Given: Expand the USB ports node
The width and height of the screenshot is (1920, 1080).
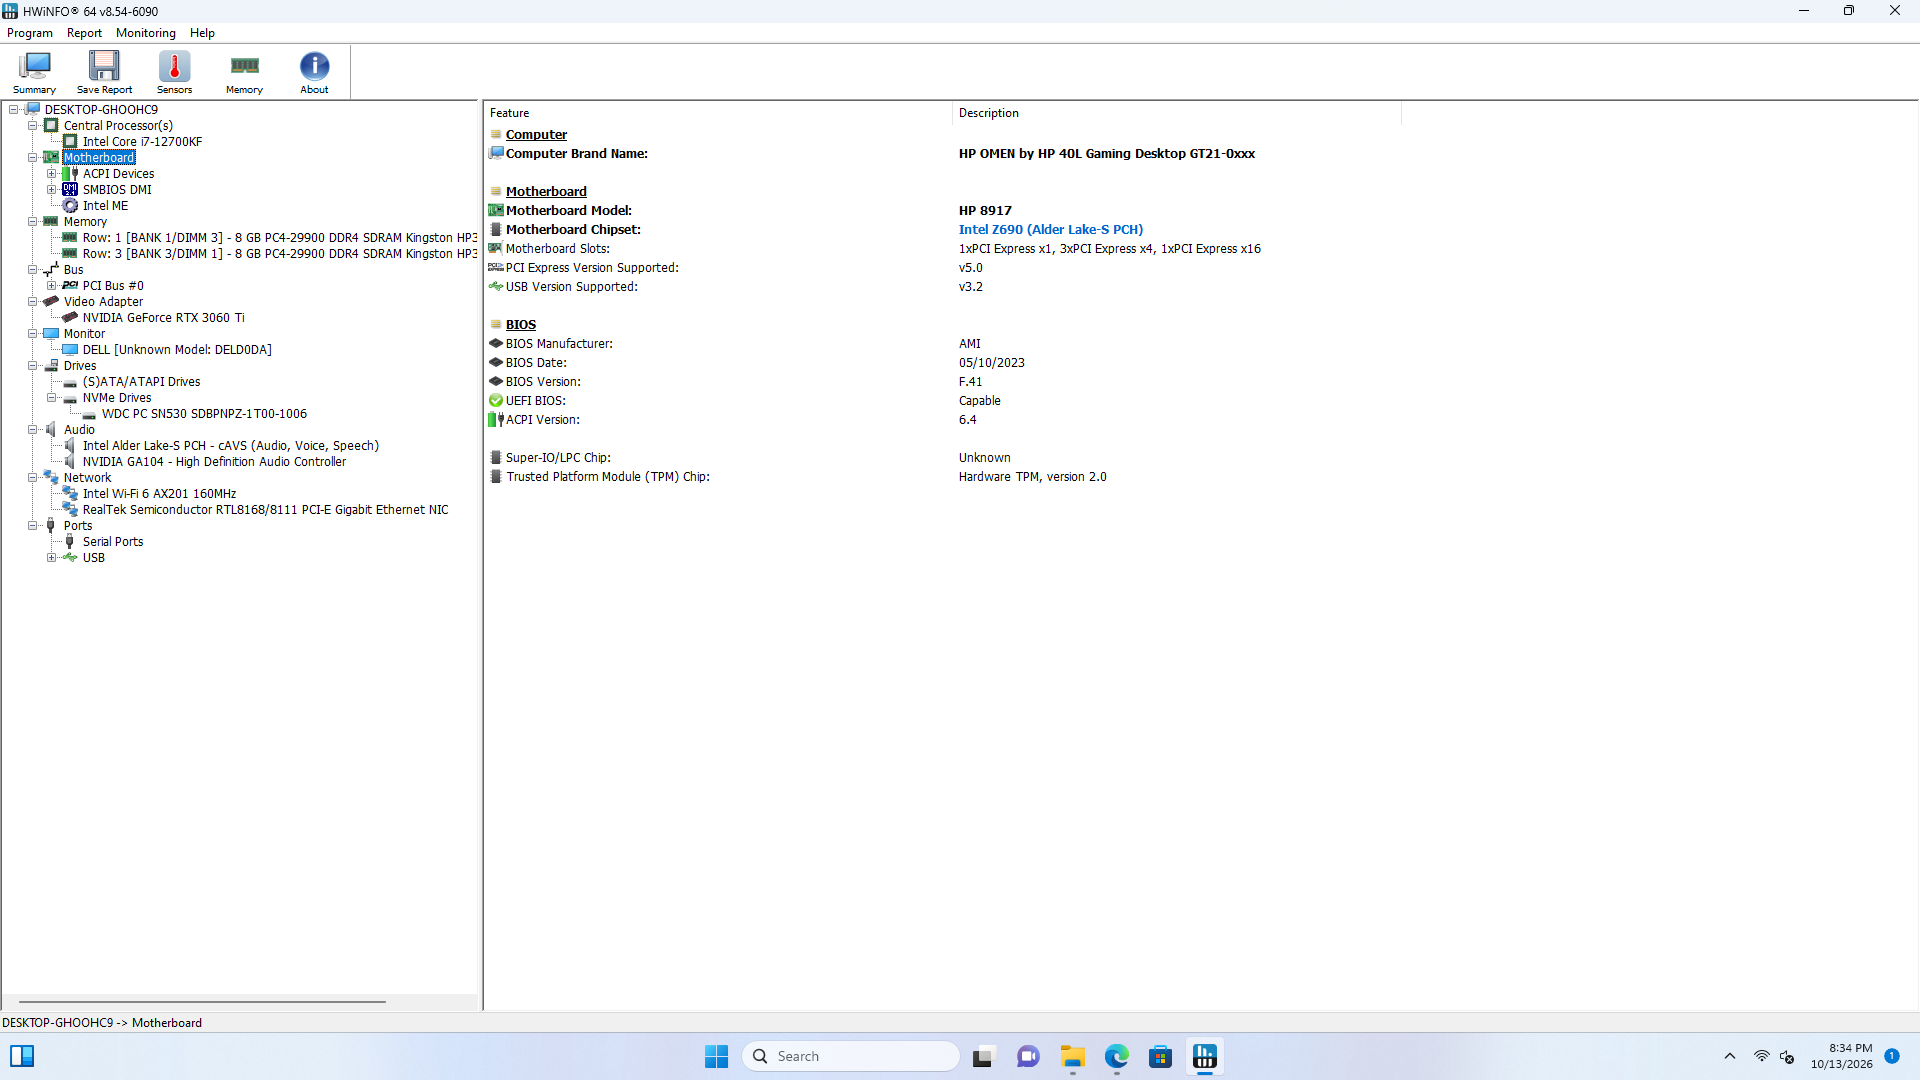Looking at the screenshot, I should [52, 558].
